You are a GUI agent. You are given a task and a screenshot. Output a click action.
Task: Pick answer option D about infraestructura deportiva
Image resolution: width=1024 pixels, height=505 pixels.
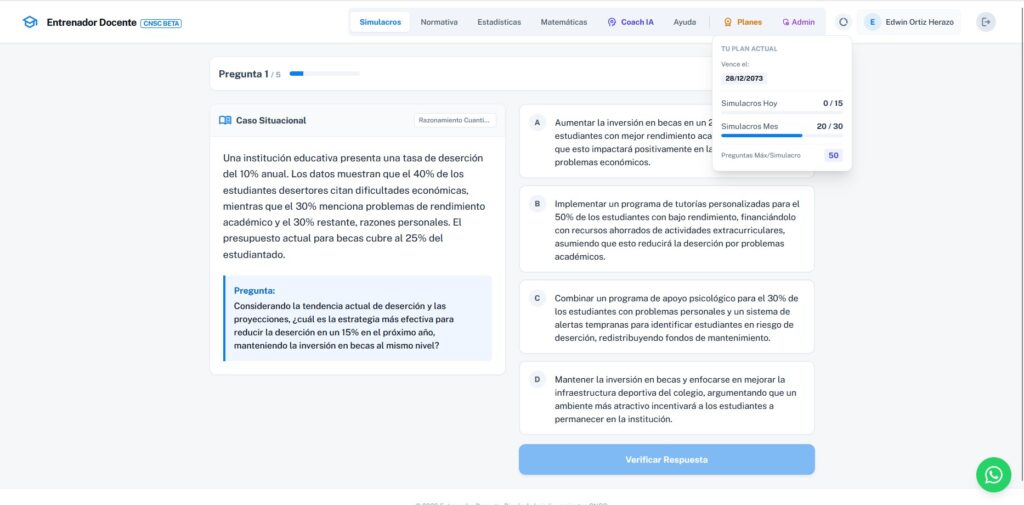(x=666, y=398)
